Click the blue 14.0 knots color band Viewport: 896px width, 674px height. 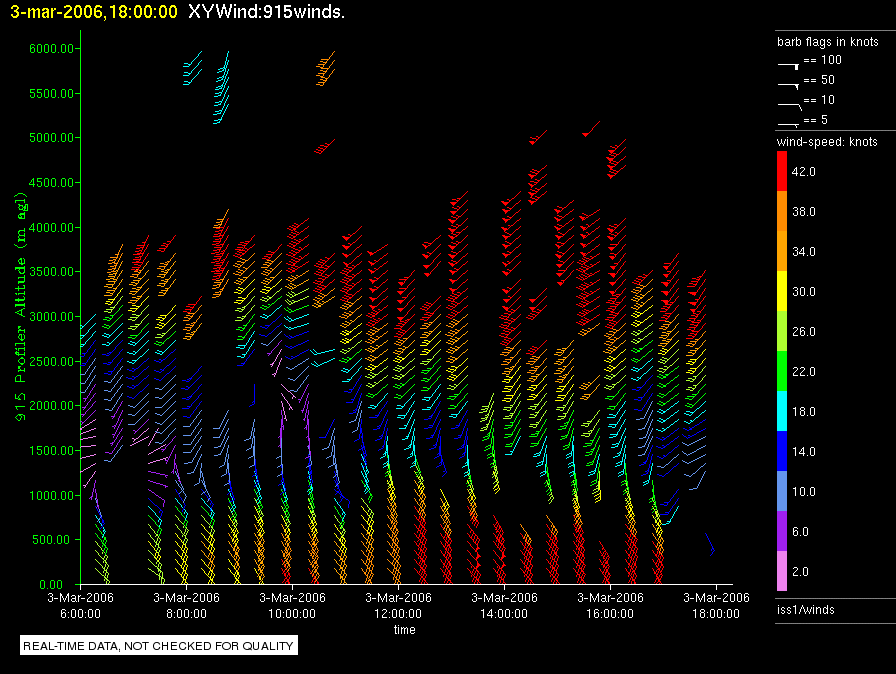[x=782, y=451]
